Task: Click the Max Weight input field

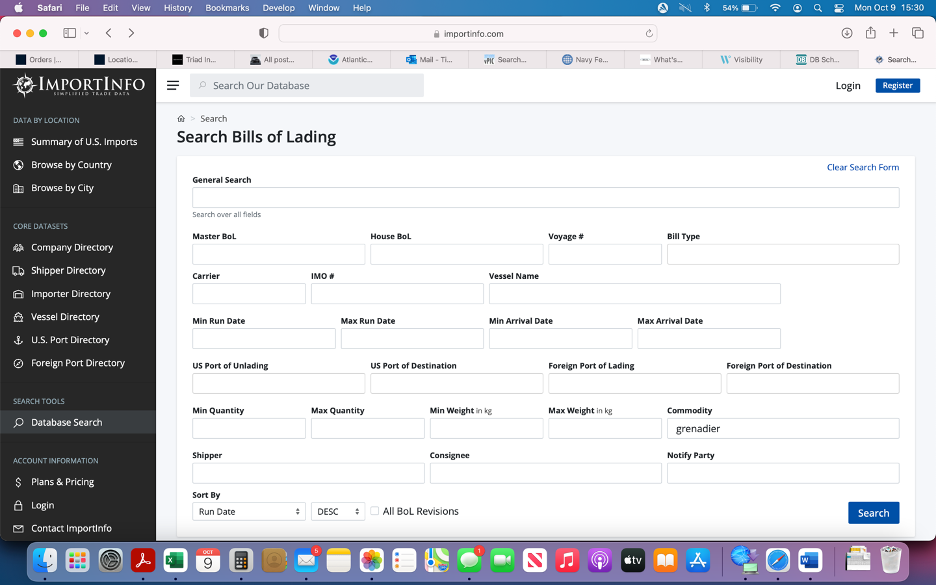Action: (605, 428)
